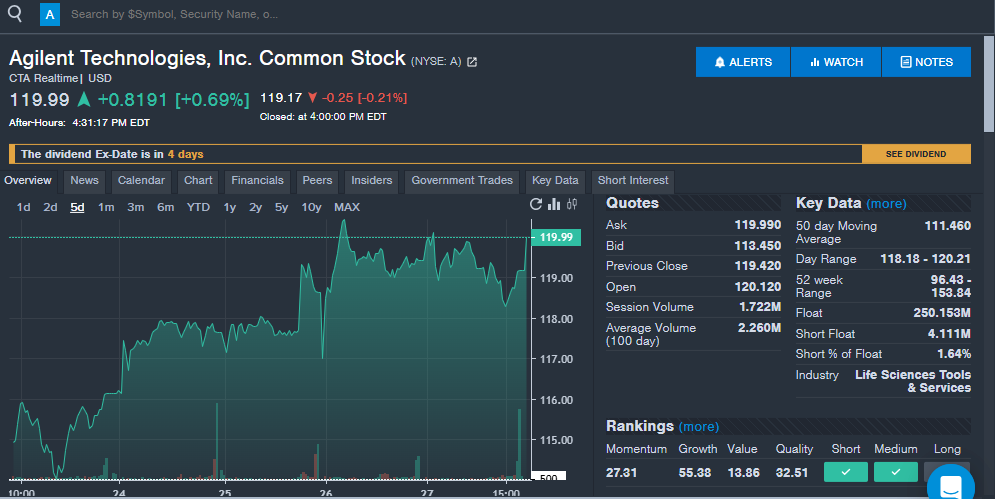Viewport: 995px width, 499px height.
Task: Open the Government Trades tab
Action: point(462,181)
